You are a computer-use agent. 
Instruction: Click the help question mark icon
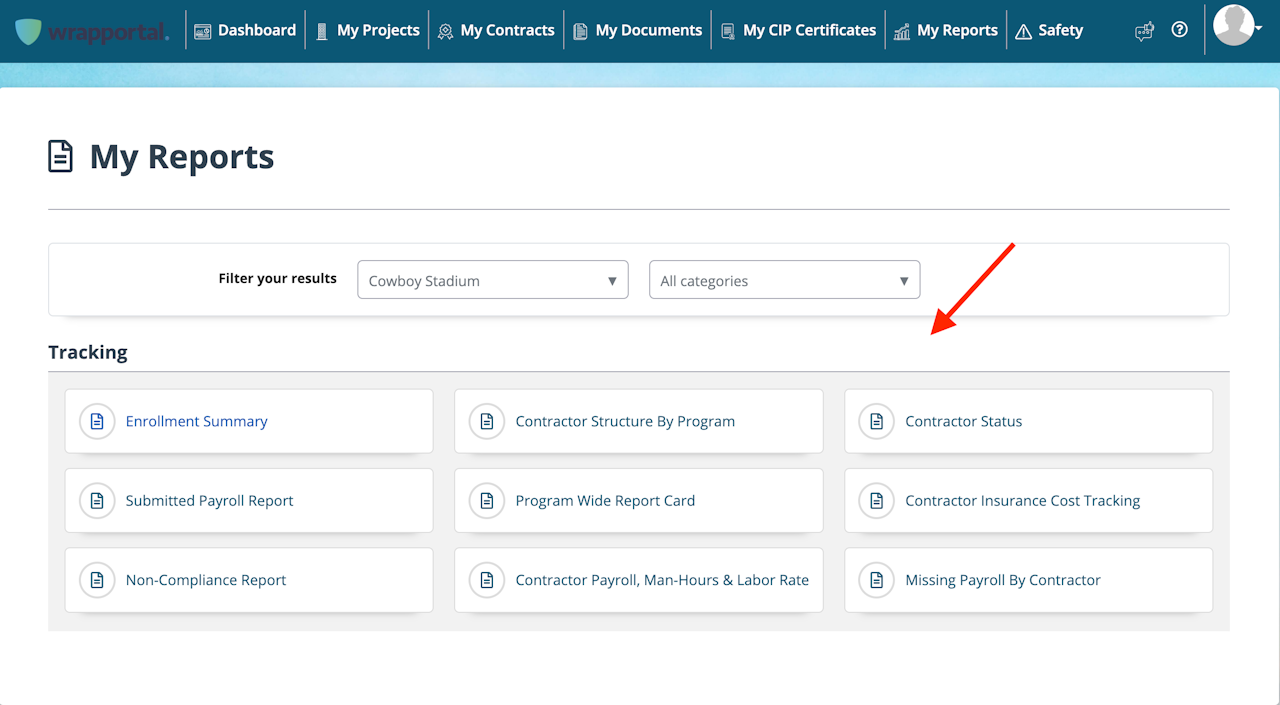(1180, 30)
